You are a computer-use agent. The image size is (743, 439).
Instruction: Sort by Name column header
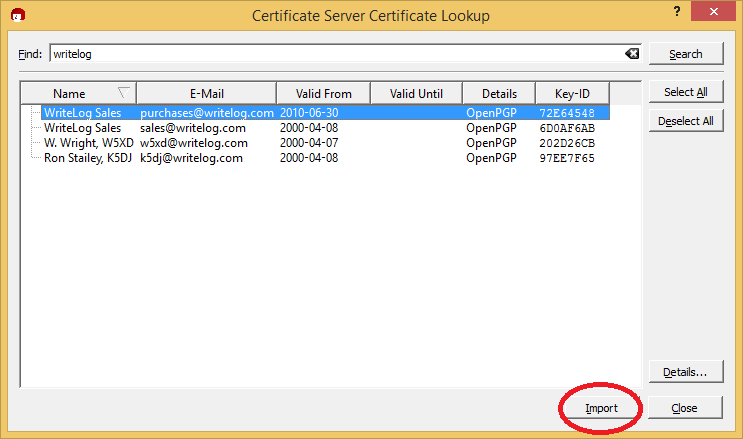coord(79,93)
